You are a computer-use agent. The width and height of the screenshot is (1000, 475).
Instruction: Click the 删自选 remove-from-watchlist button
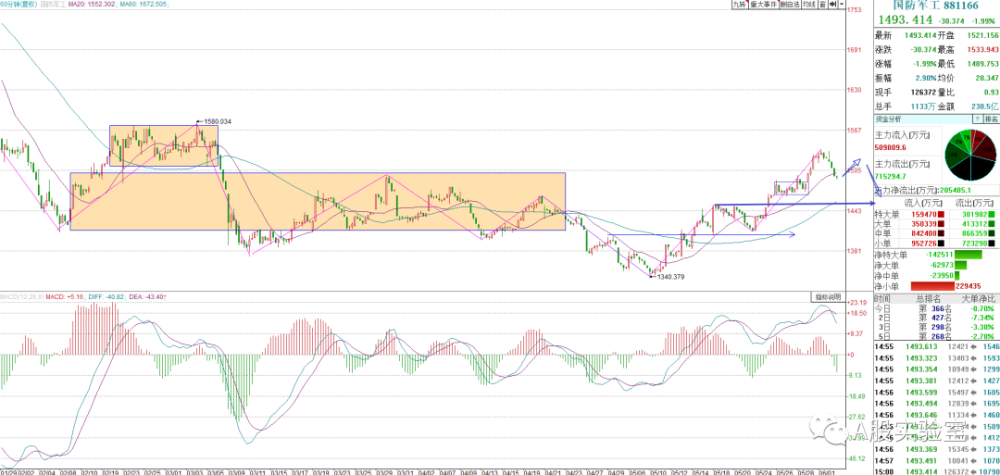pos(790,4)
